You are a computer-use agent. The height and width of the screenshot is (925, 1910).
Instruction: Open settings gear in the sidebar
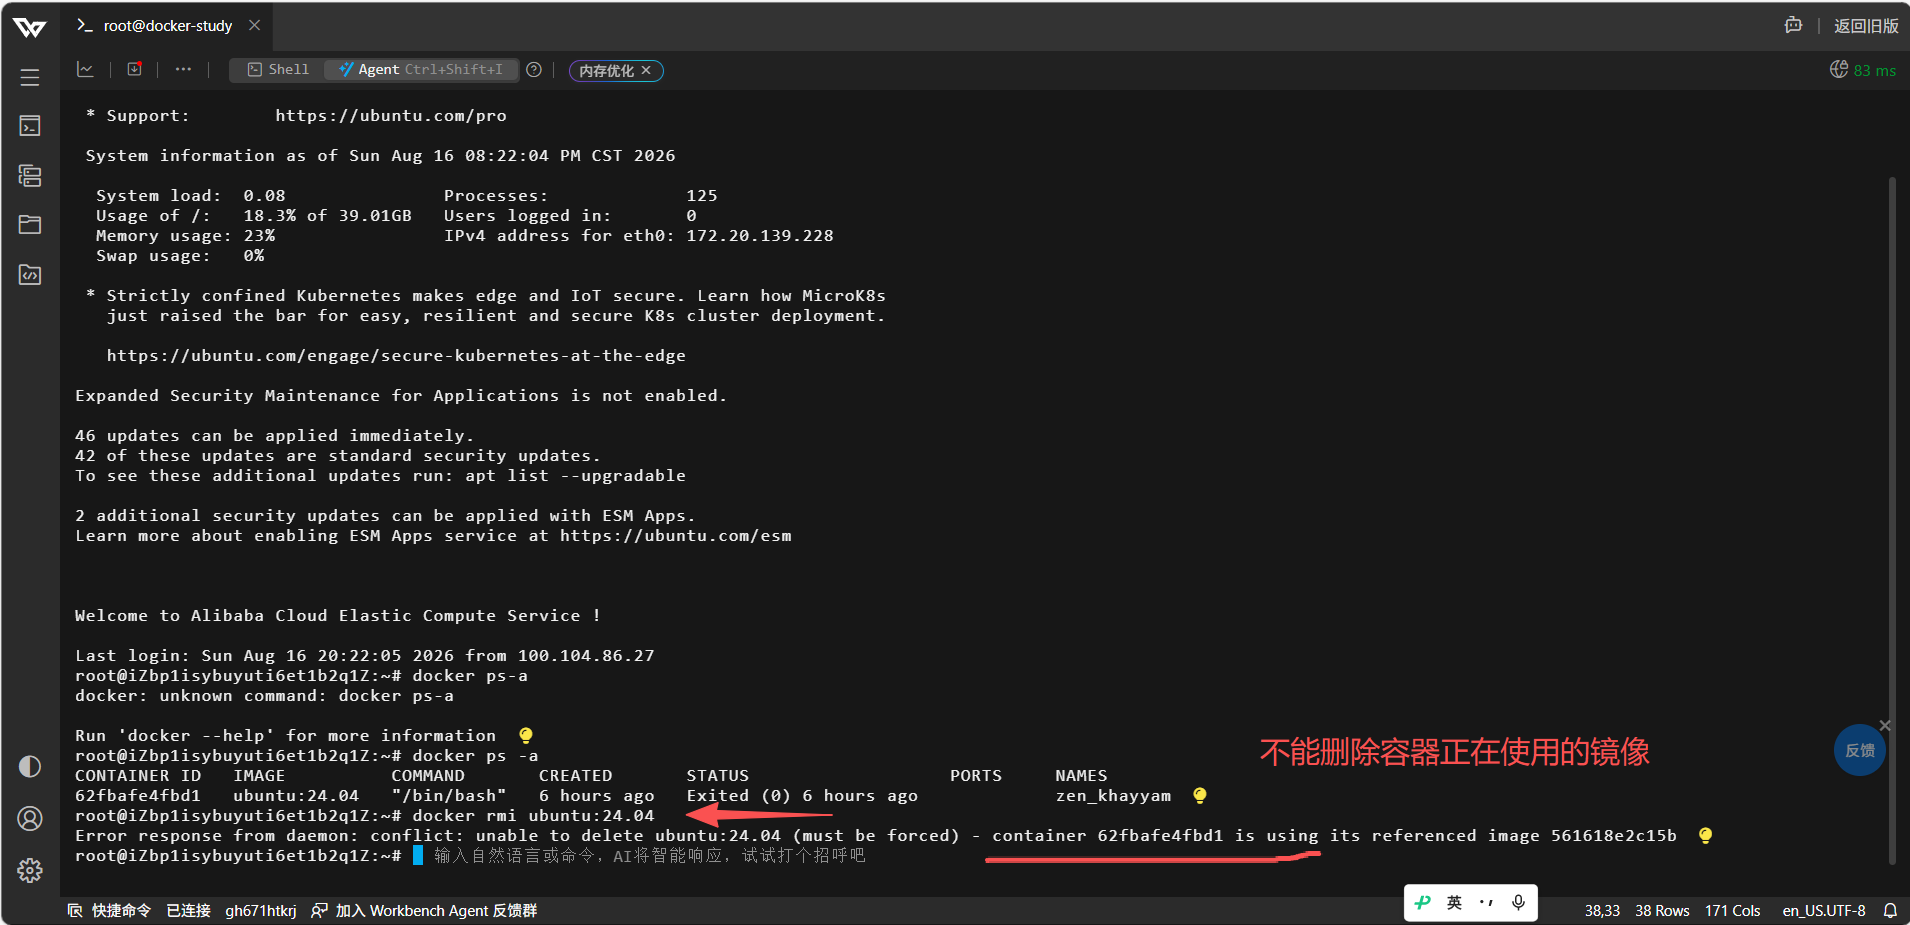click(30, 871)
